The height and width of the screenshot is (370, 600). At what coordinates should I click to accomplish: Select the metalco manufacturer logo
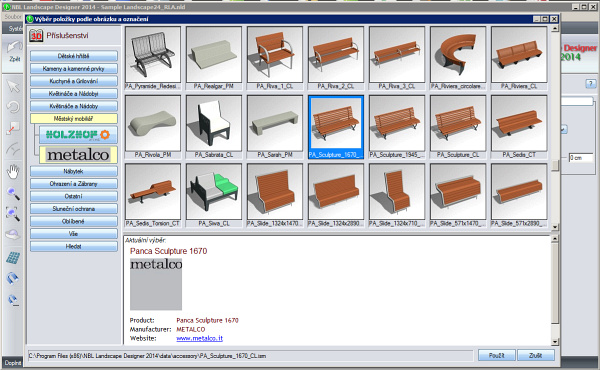(78, 155)
